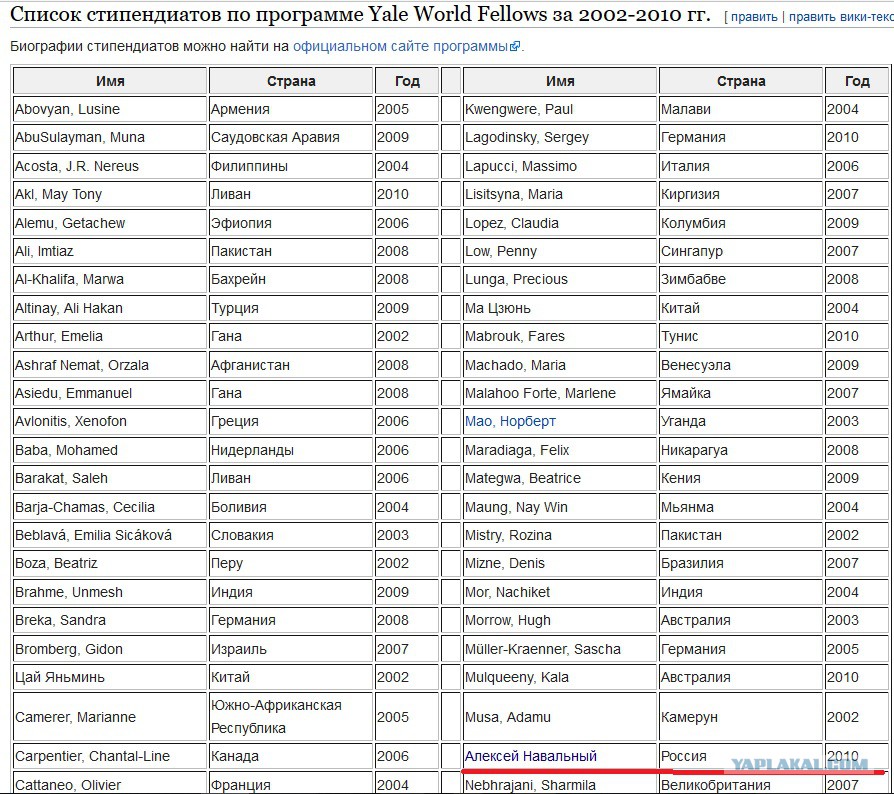Click the right Имя column header
The width and height of the screenshot is (894, 794).
click(x=560, y=81)
